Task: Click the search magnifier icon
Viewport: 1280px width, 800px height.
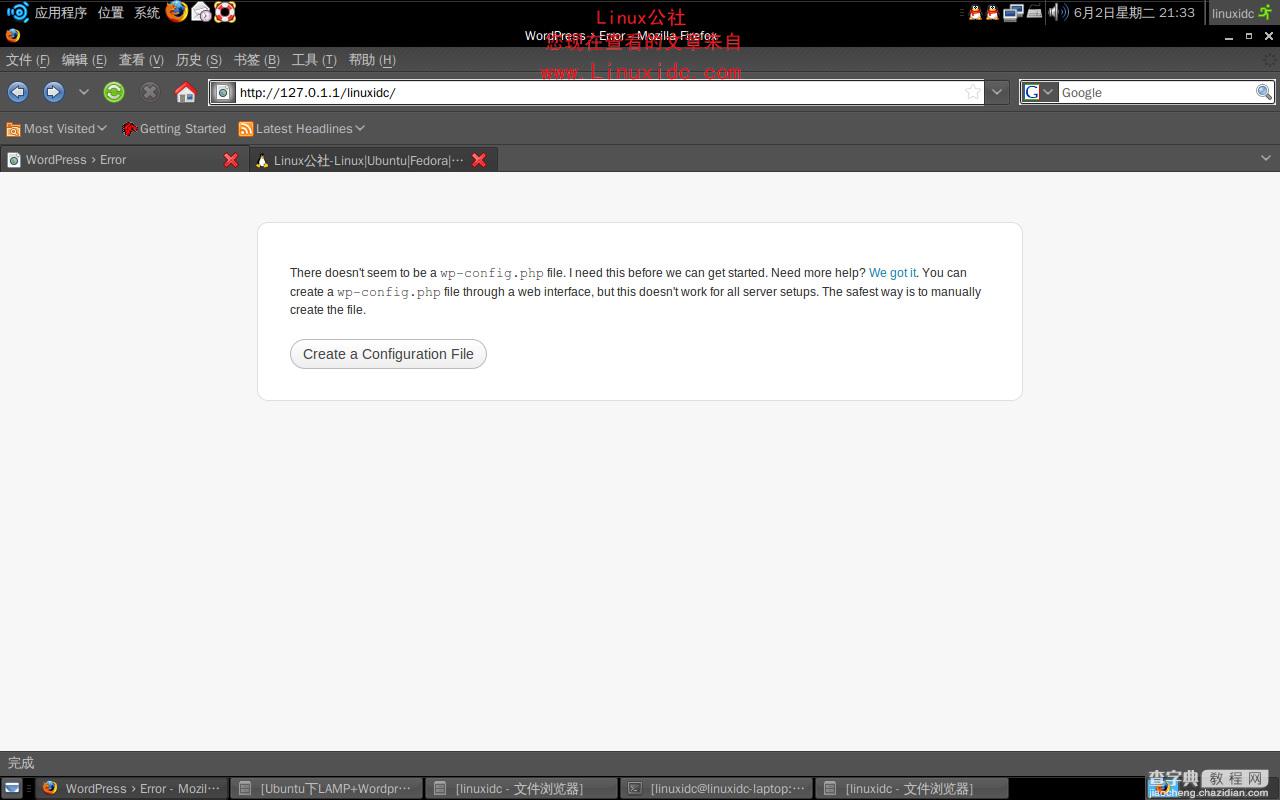Action: click(1264, 92)
